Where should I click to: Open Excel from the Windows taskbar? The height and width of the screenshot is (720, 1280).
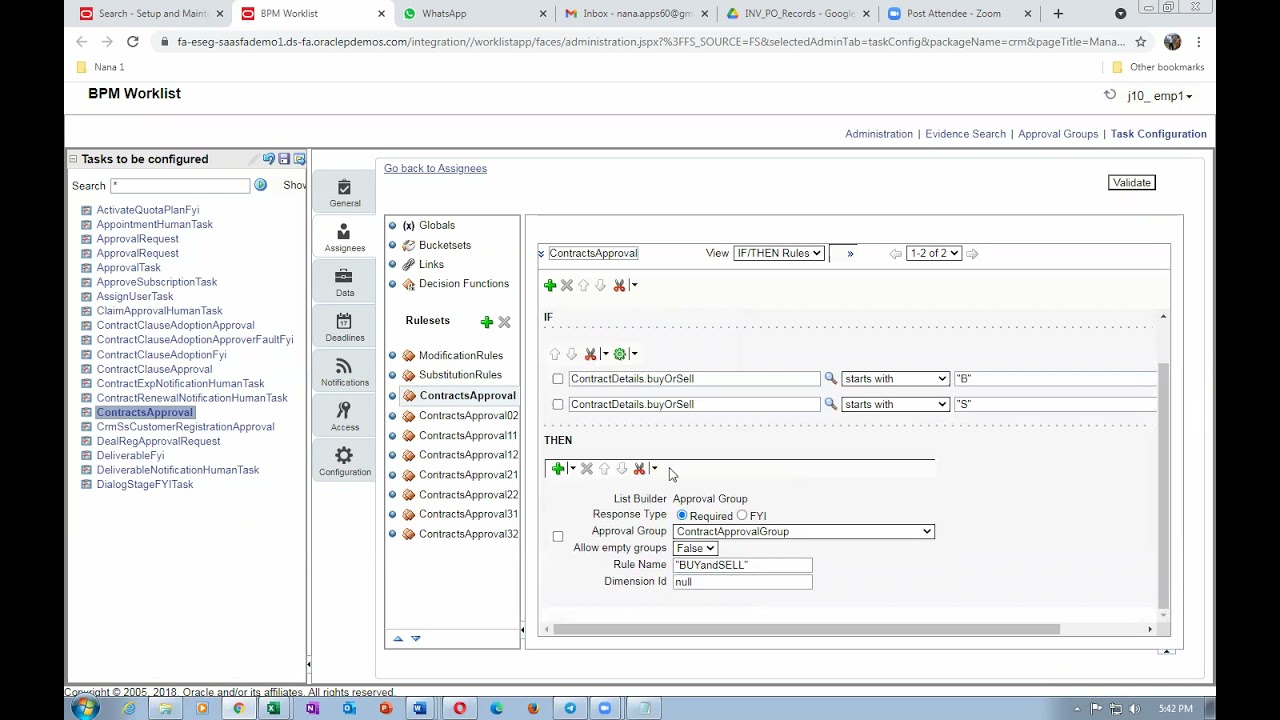pyautogui.click(x=274, y=708)
